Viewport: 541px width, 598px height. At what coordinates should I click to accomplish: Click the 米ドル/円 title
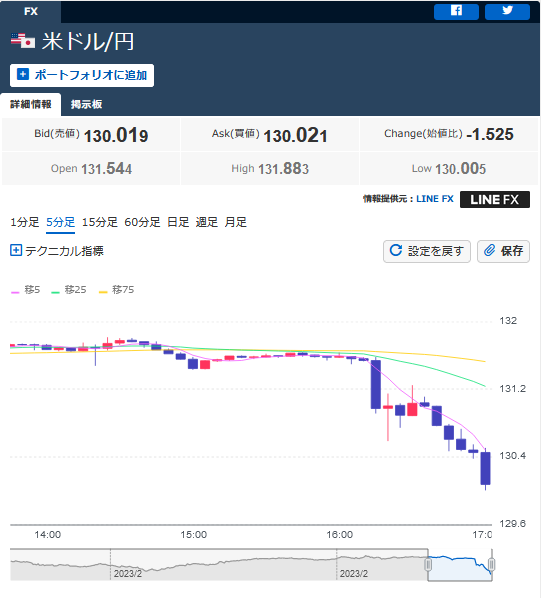[88, 41]
